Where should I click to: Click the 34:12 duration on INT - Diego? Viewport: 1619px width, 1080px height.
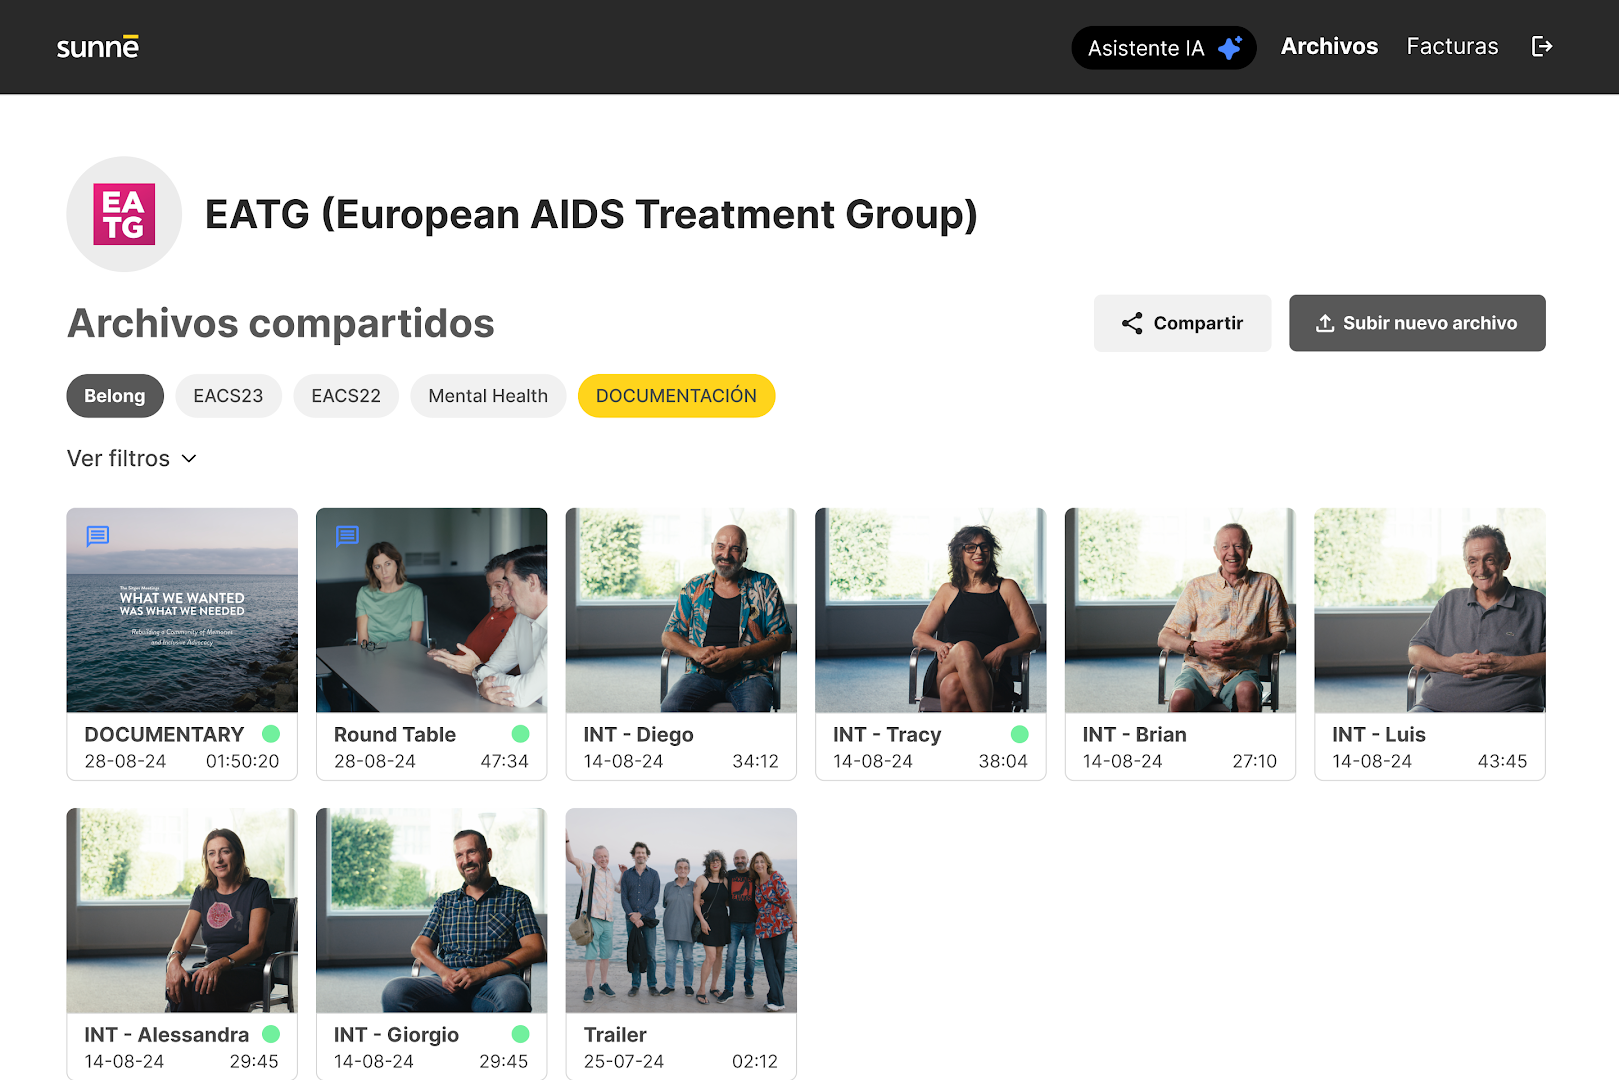755,761
